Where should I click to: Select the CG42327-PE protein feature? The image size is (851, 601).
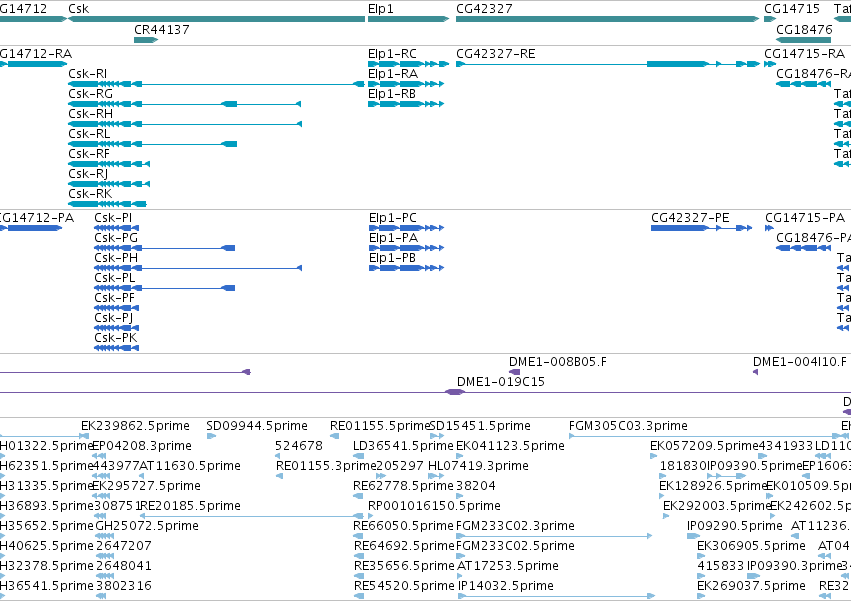click(x=701, y=228)
